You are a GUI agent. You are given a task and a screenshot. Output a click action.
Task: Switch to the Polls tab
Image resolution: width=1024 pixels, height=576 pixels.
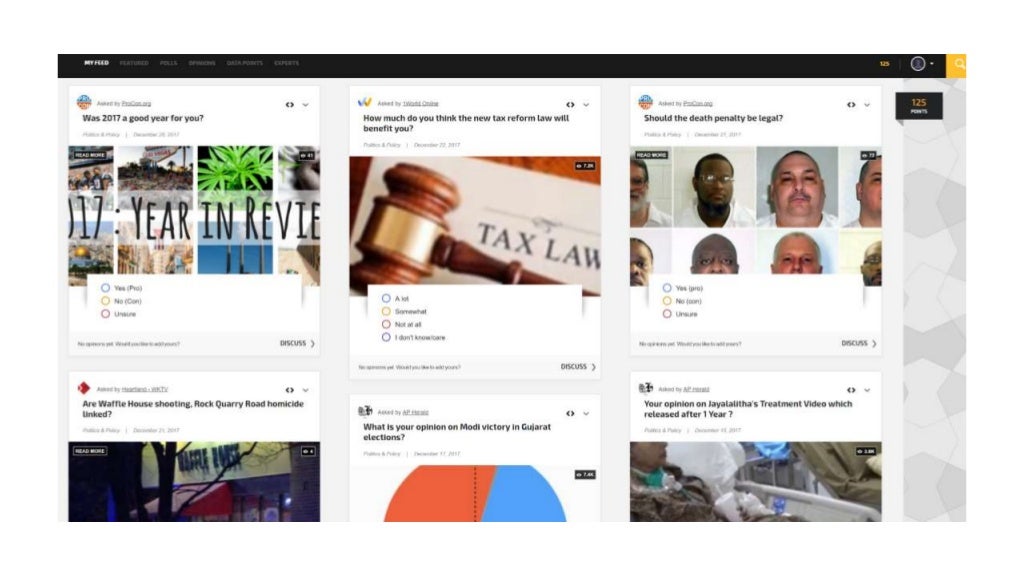[168, 63]
